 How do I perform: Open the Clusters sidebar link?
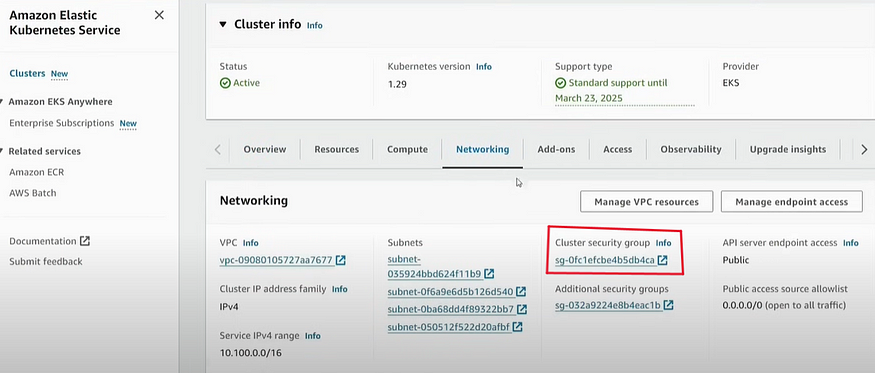point(27,74)
